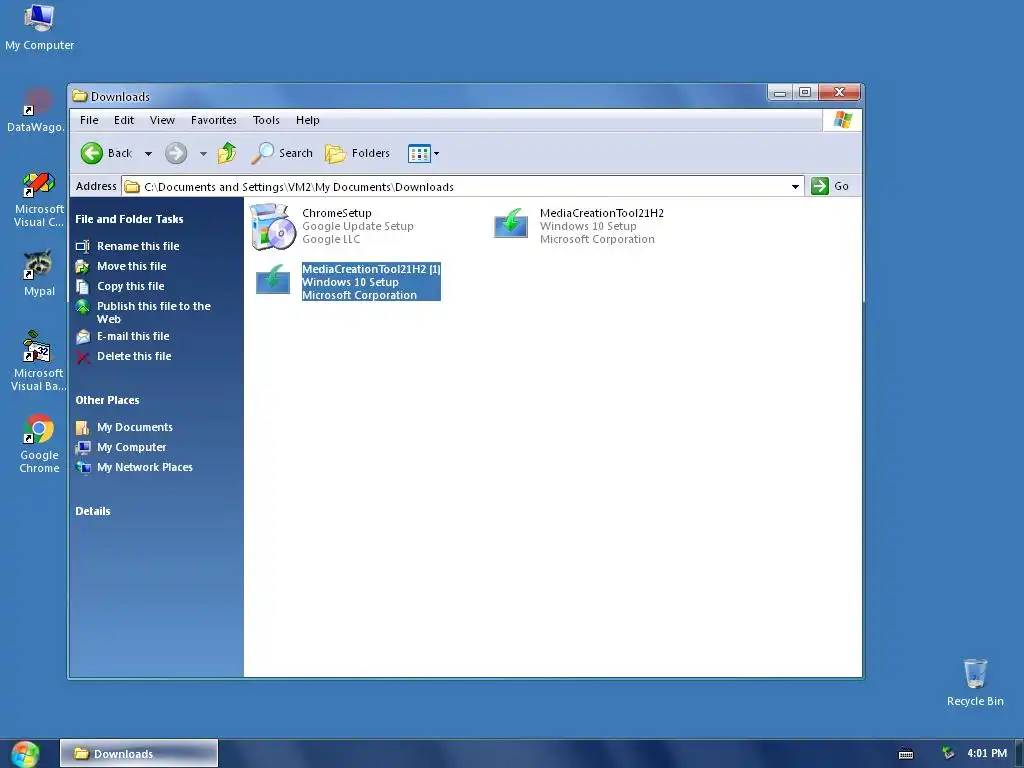This screenshot has height=768, width=1024.
Task: Click Rename this file link
Action: click(x=138, y=246)
